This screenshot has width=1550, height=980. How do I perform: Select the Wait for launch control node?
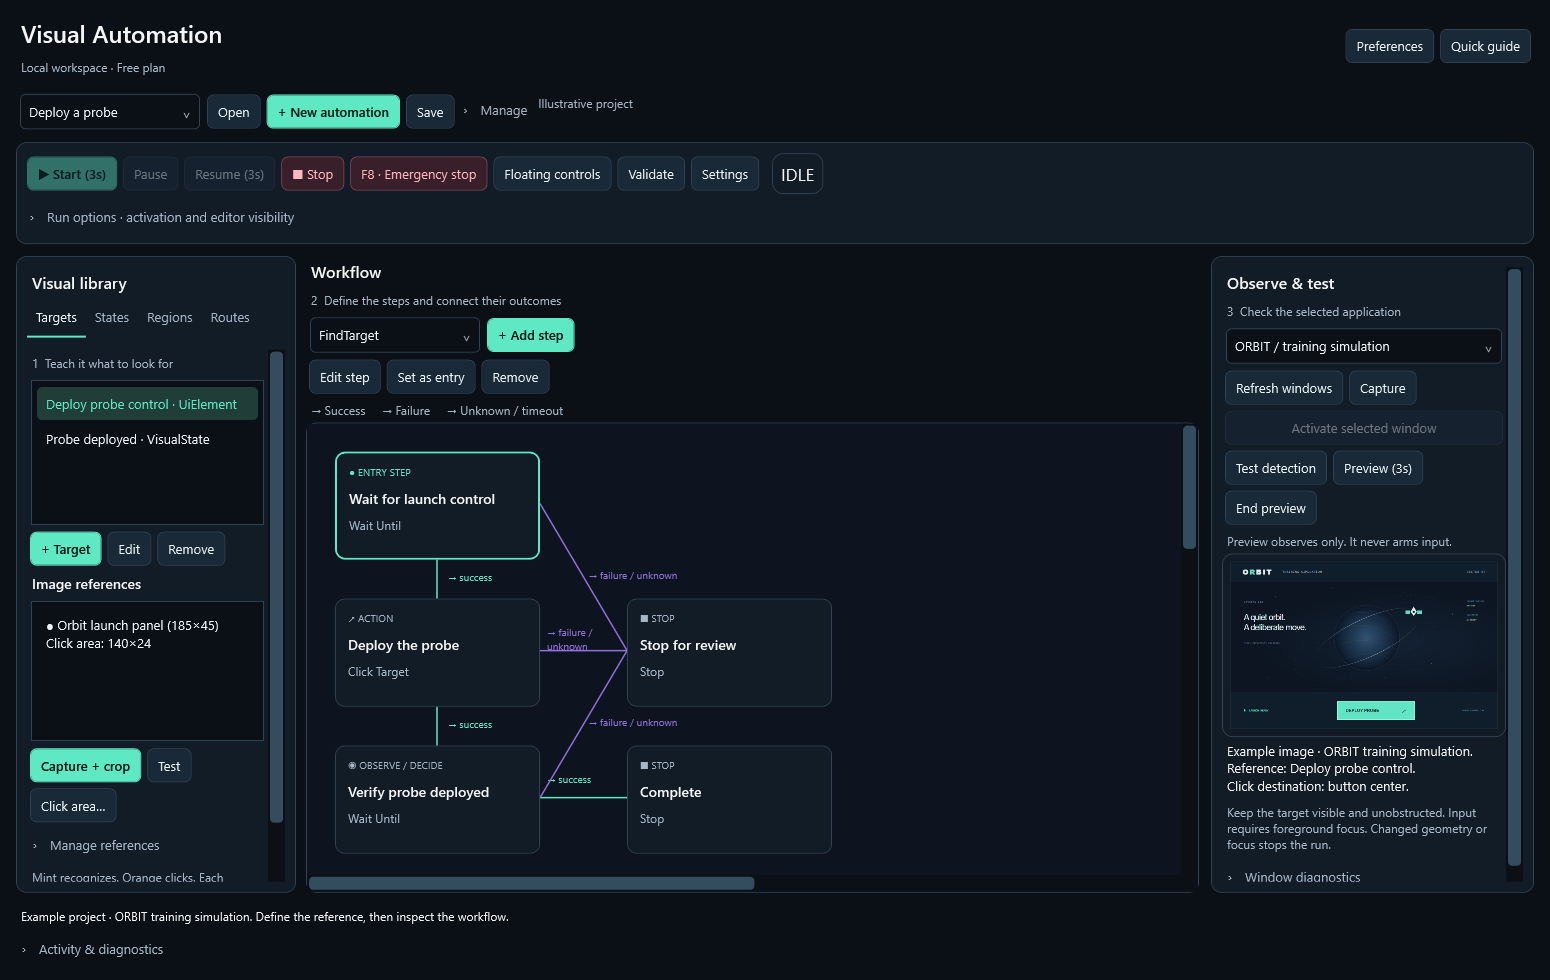[x=437, y=506]
